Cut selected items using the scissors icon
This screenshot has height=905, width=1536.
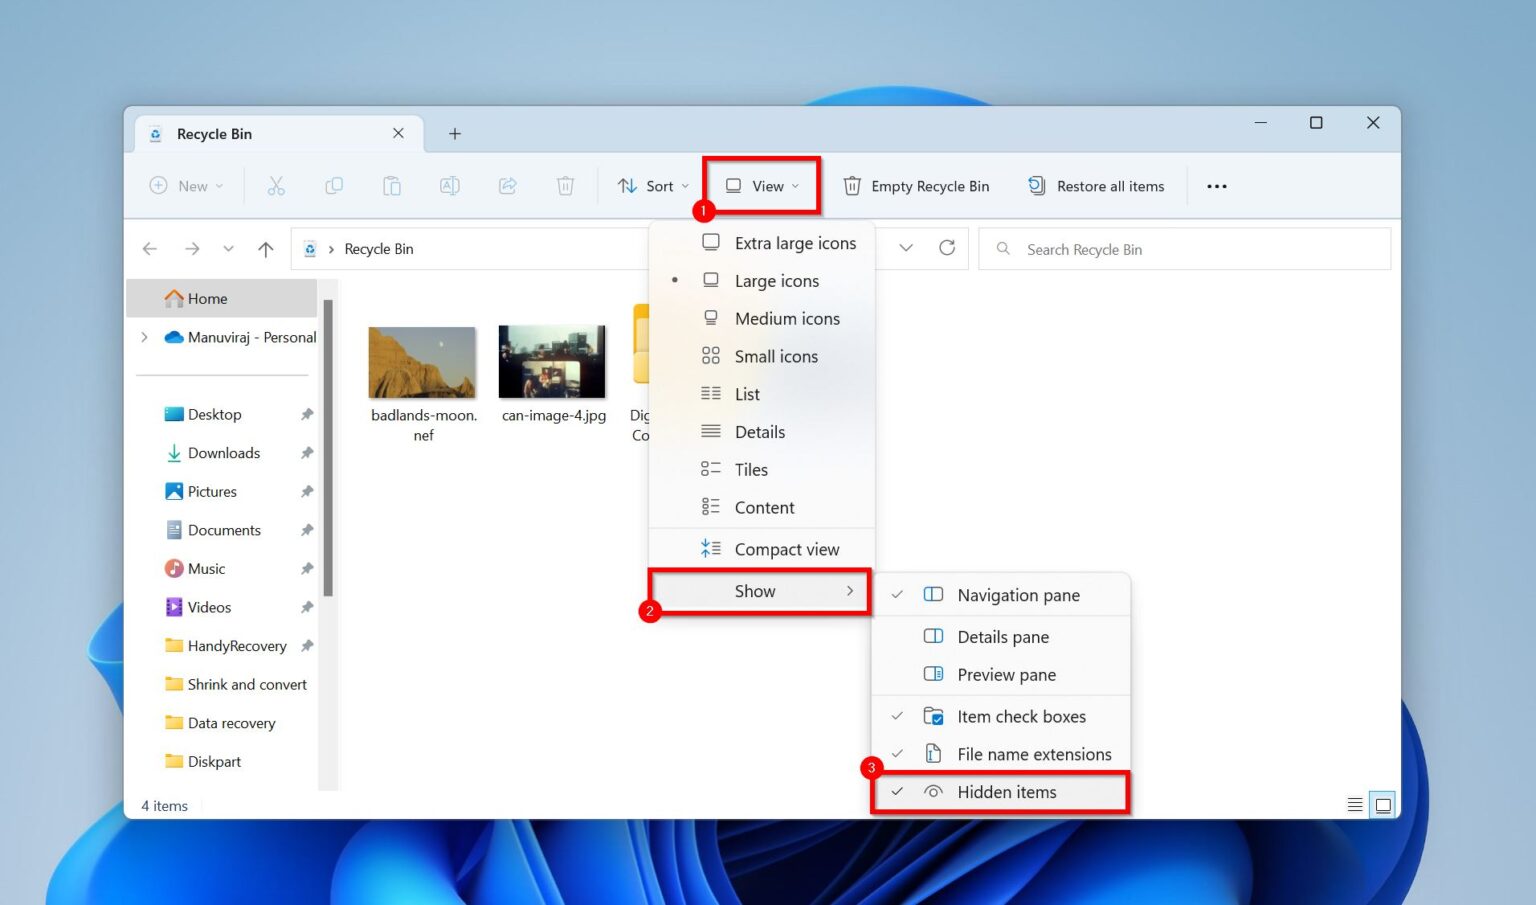(x=276, y=185)
